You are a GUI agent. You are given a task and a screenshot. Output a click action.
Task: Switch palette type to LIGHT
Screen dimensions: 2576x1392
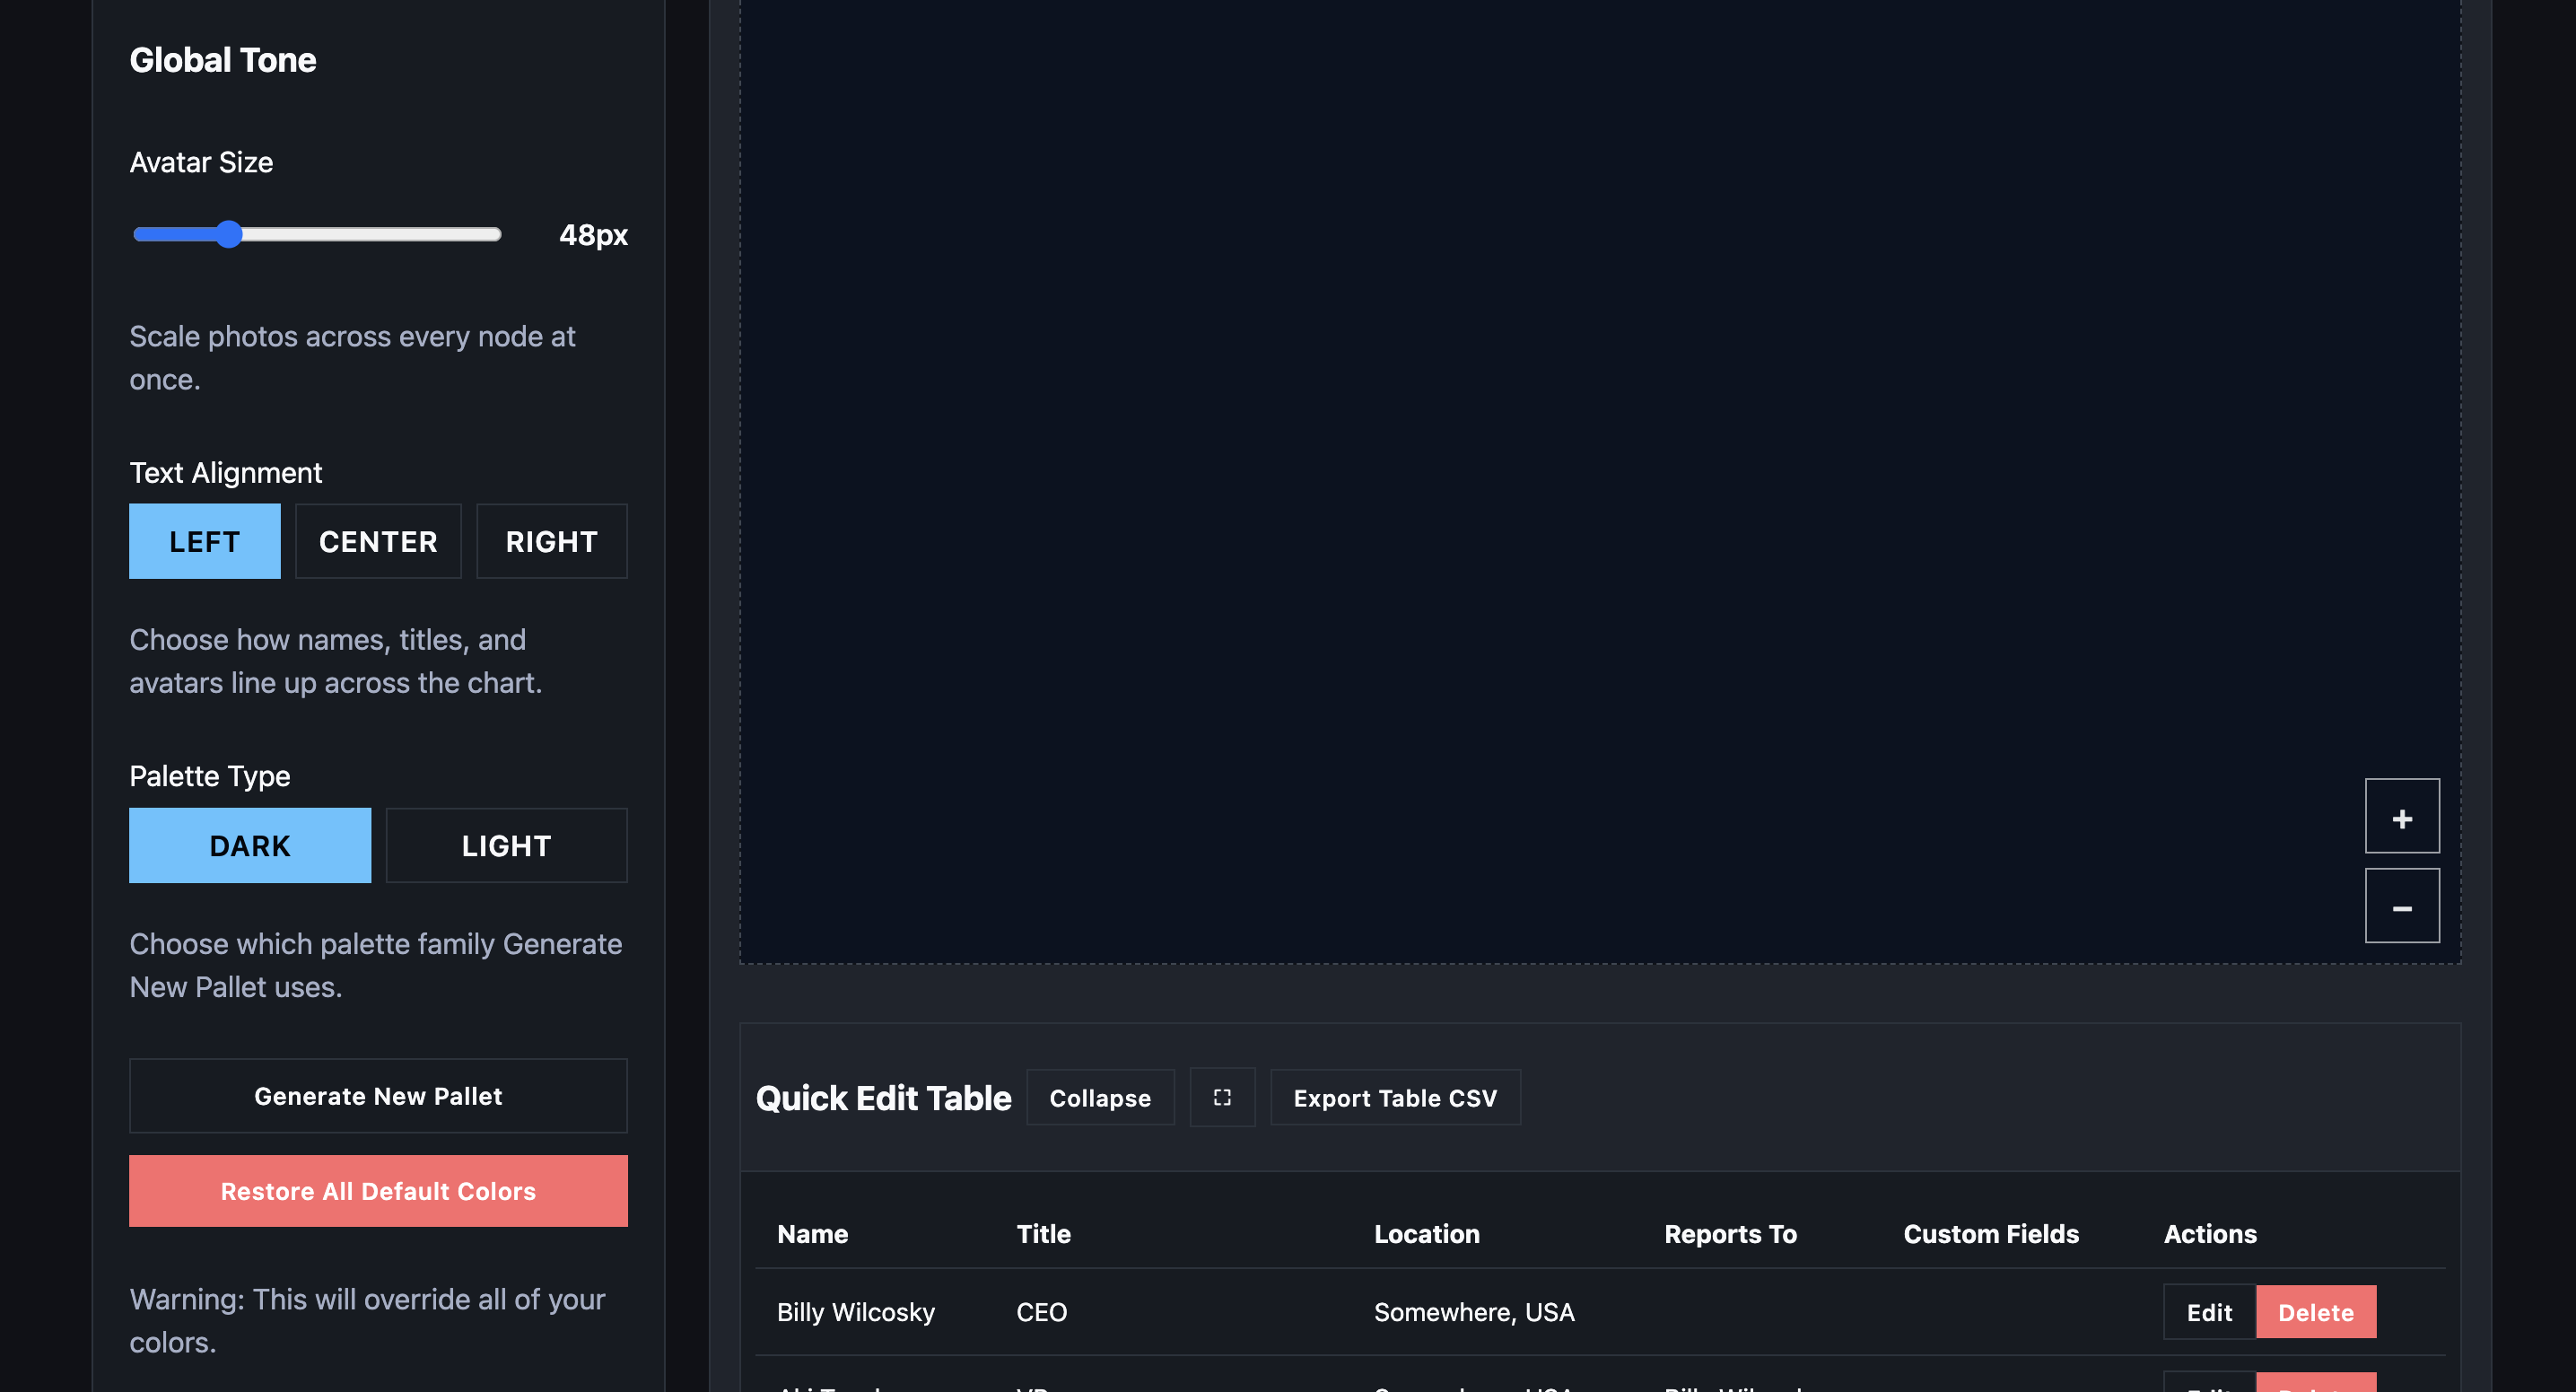tap(506, 845)
